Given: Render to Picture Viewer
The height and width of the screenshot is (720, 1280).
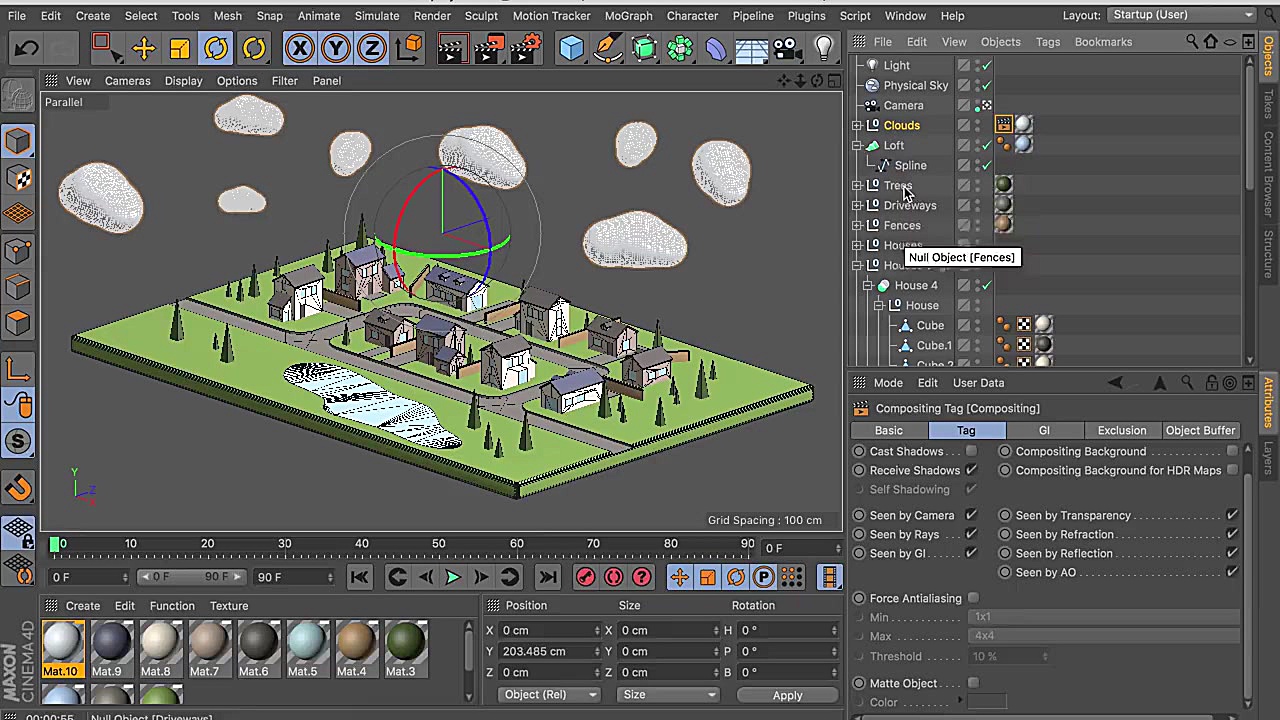Looking at the screenshot, I should click(488, 48).
